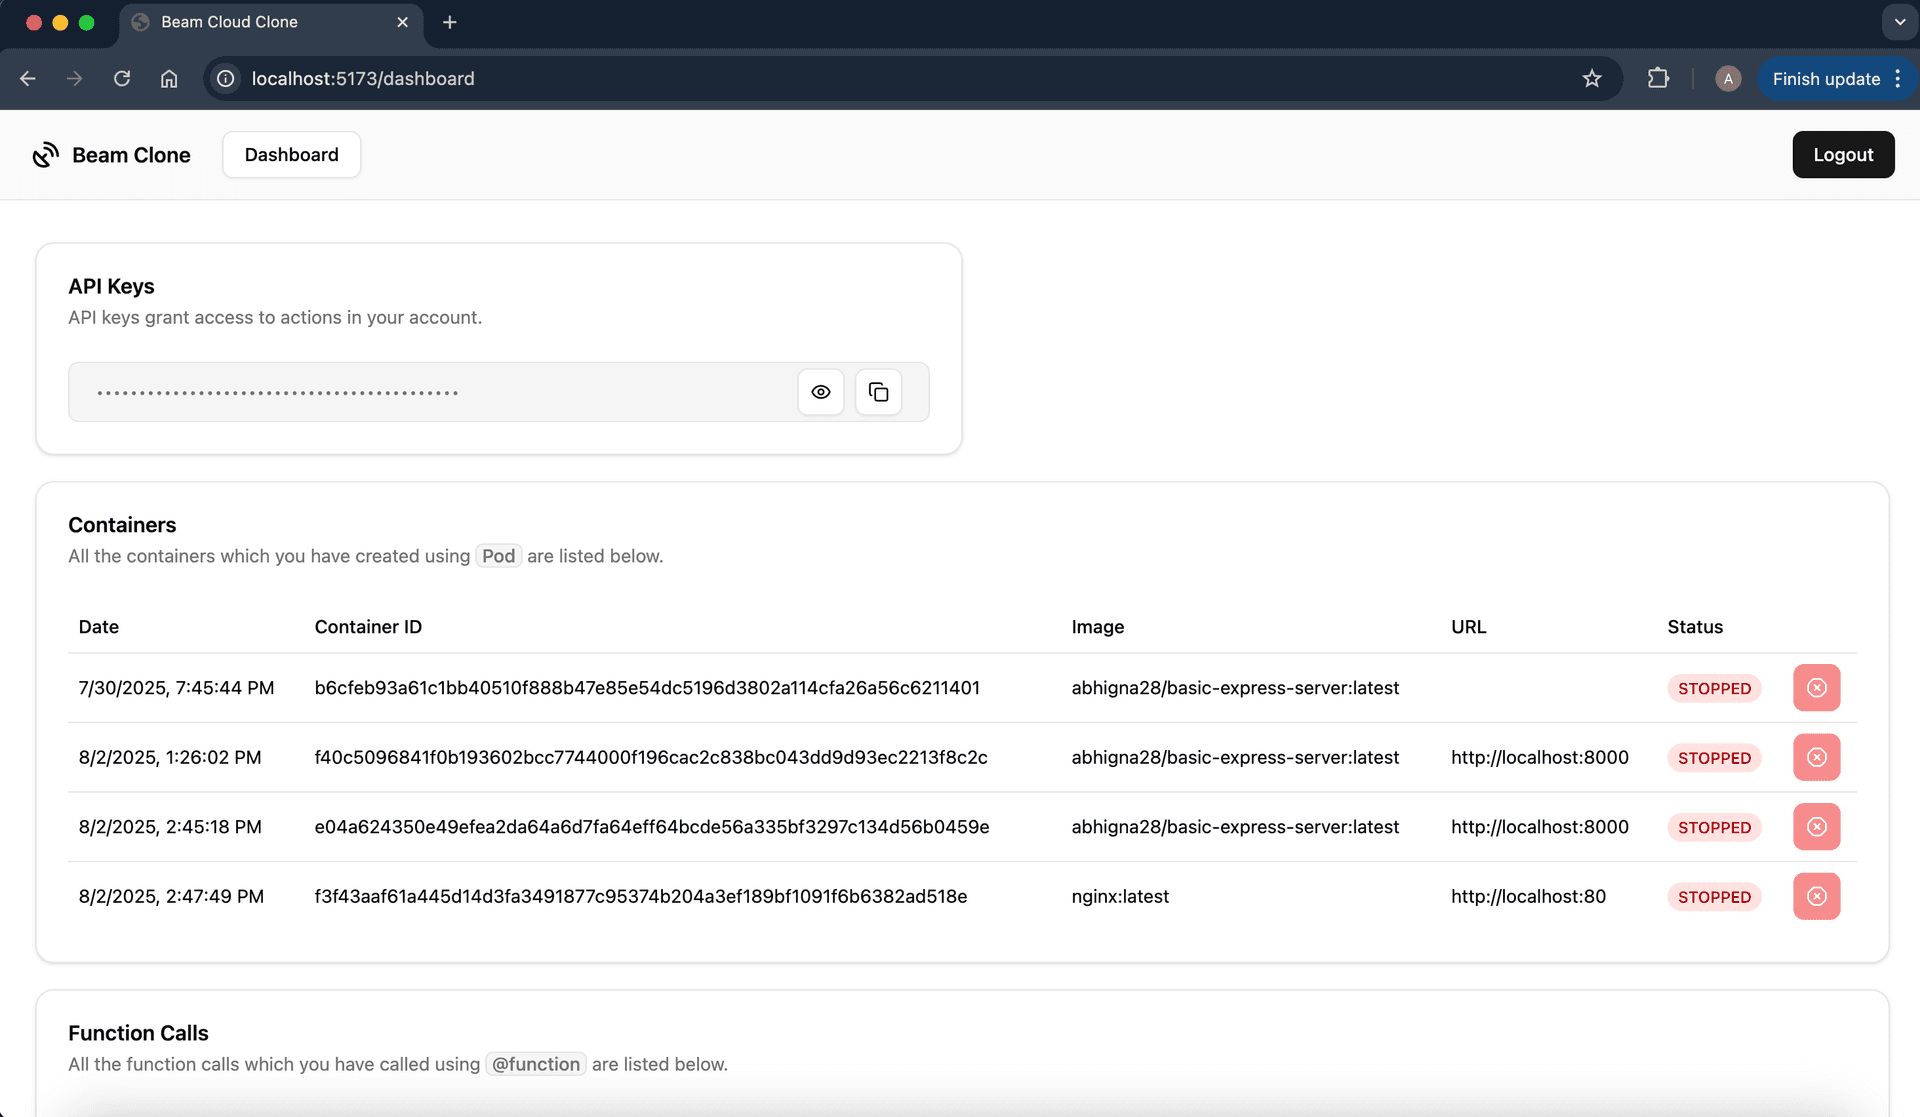Open the Dashboard nav tab
The width and height of the screenshot is (1920, 1117).
[291, 155]
